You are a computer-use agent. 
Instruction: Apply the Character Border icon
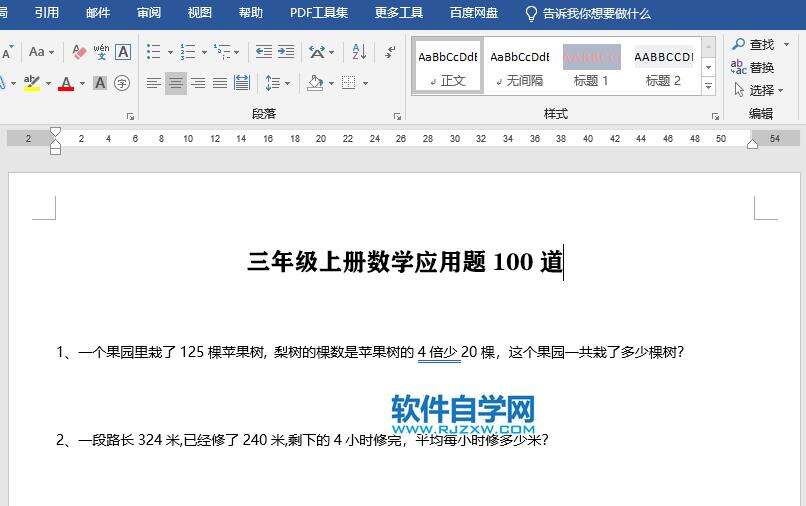click(x=123, y=52)
